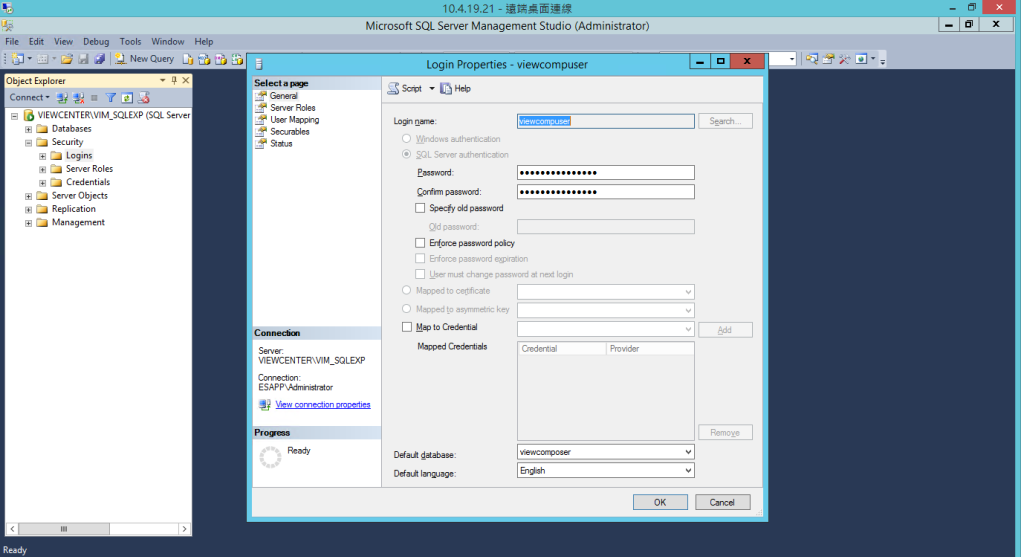The width and height of the screenshot is (1021, 557).
Task: Select Mapped to certificate radio button
Action: (406, 291)
